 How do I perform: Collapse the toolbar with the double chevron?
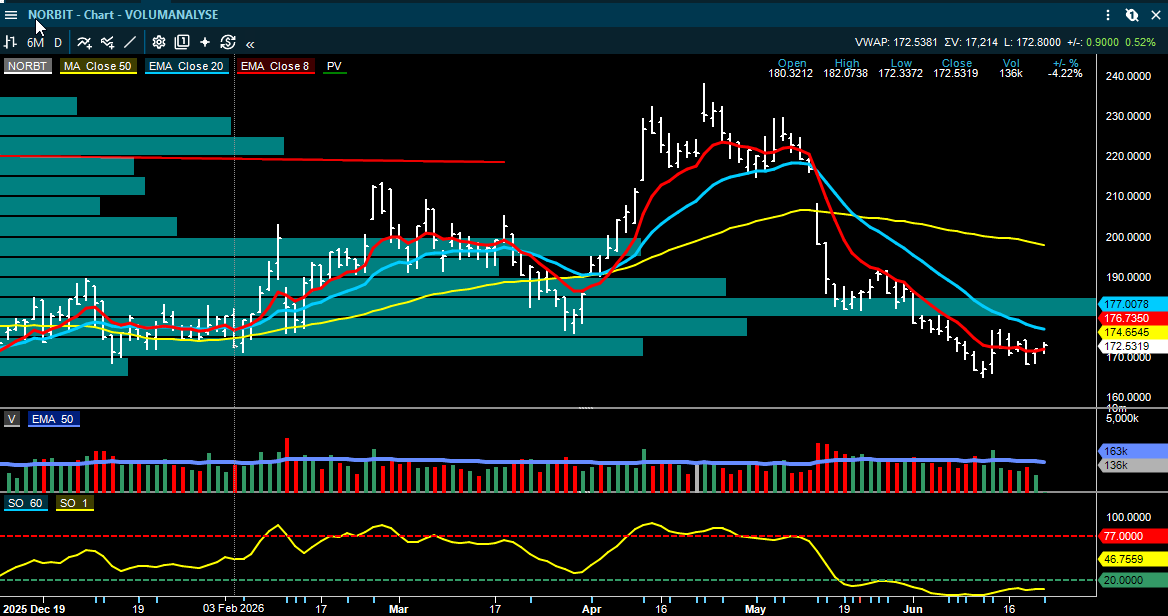250,44
